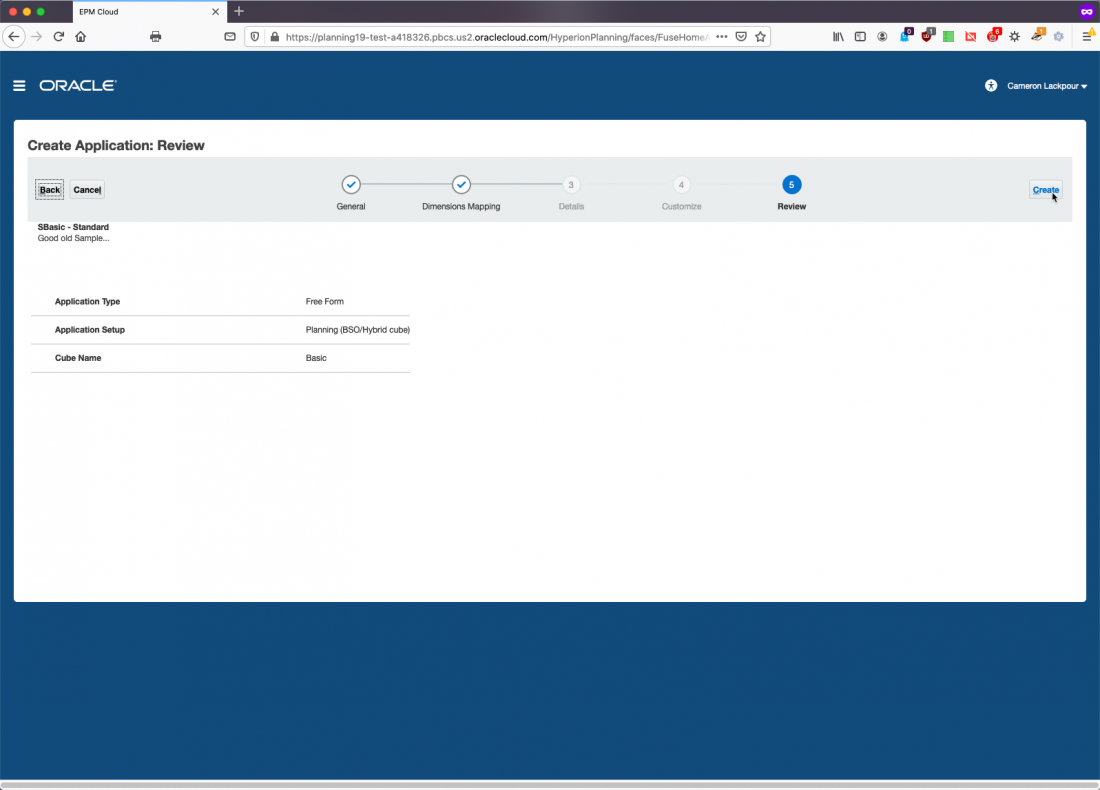
Task: Go back using the Back button
Action: point(49,189)
